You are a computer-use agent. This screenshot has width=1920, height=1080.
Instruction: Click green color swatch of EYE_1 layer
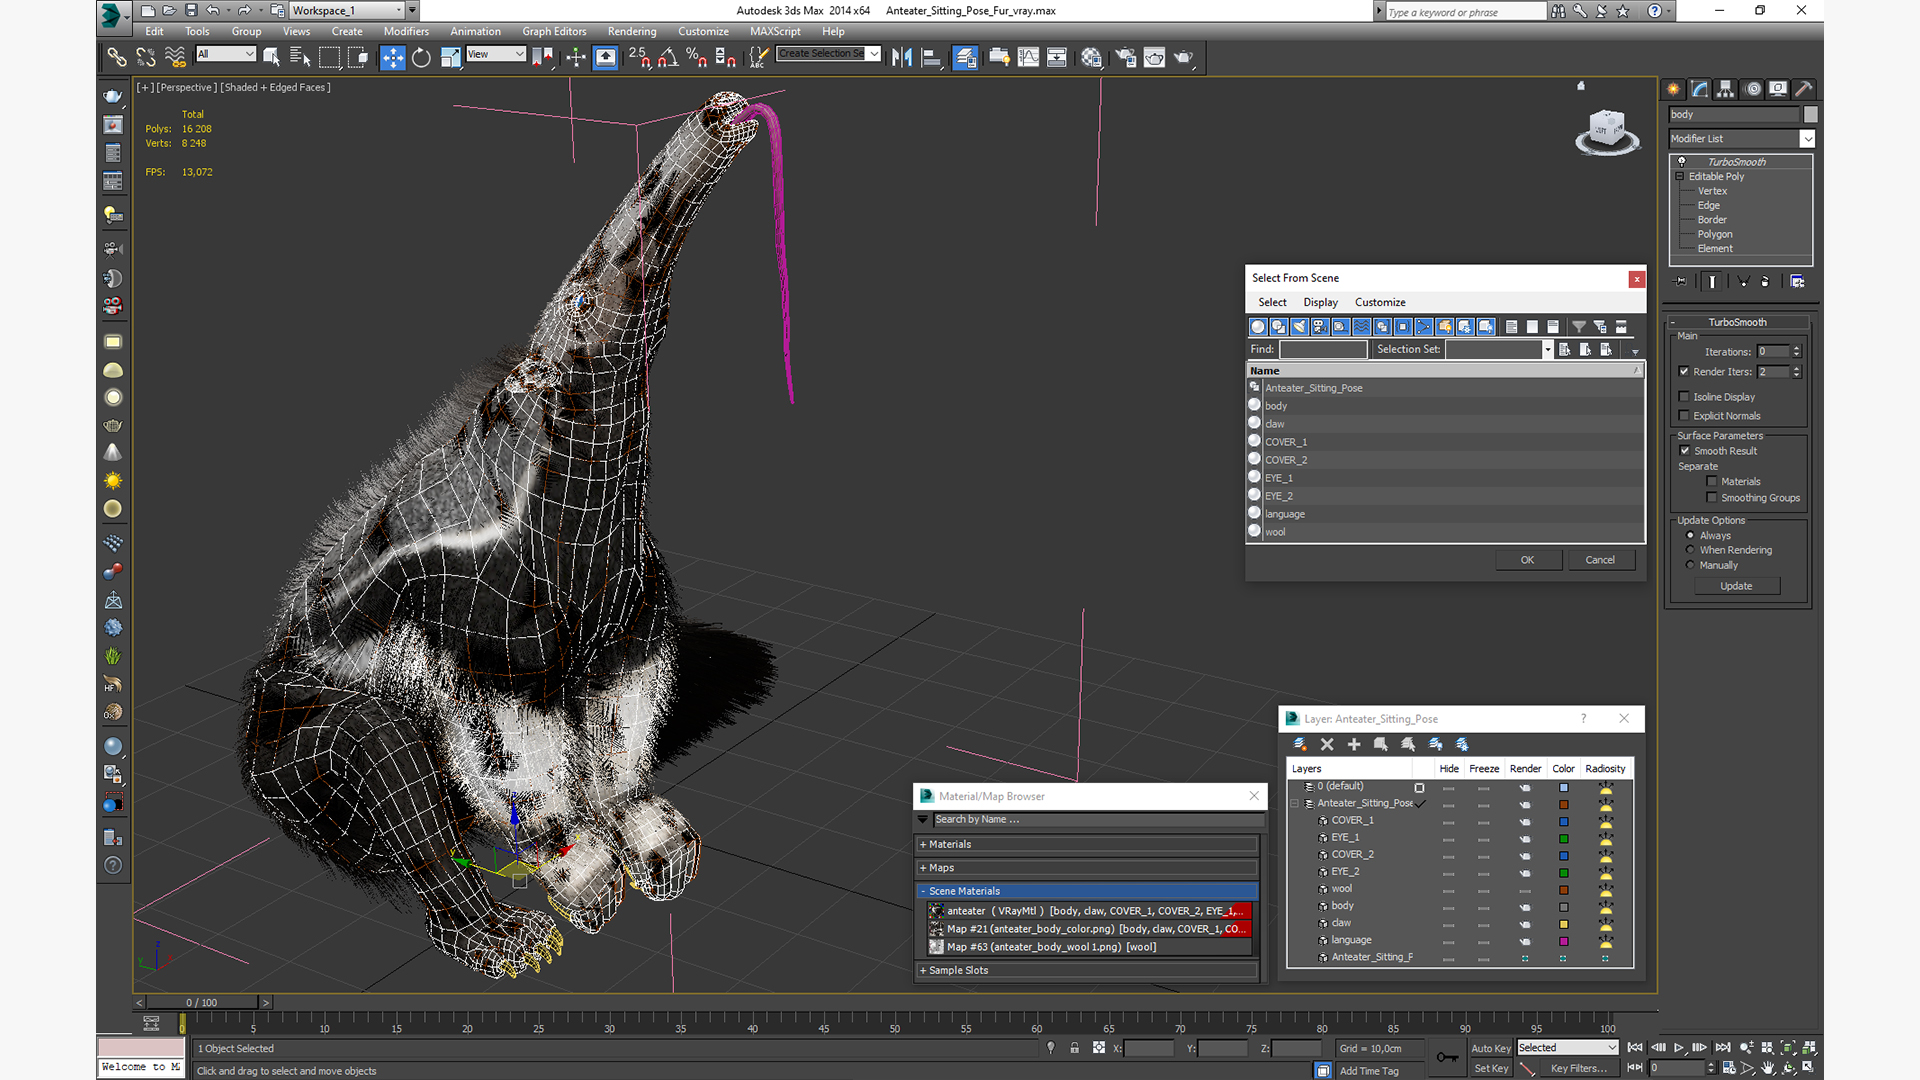[1563, 839]
